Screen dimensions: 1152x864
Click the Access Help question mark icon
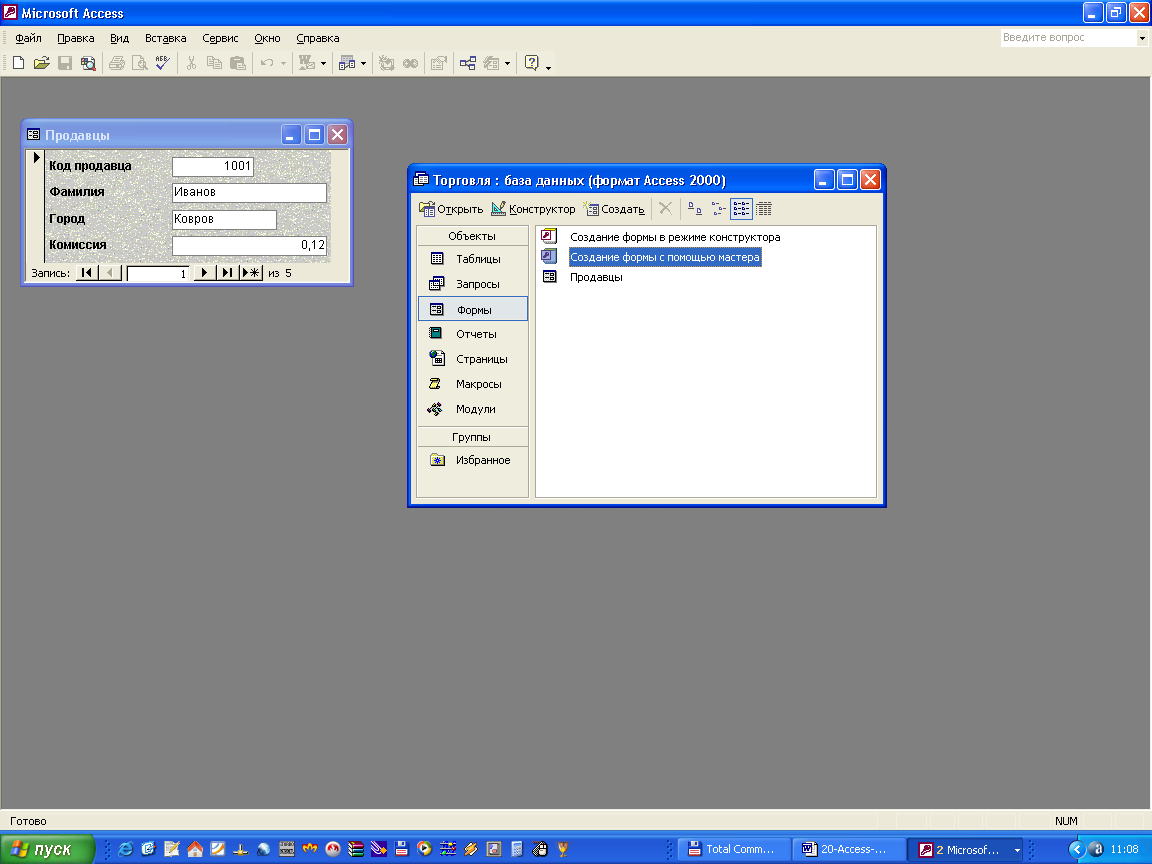tap(531, 63)
